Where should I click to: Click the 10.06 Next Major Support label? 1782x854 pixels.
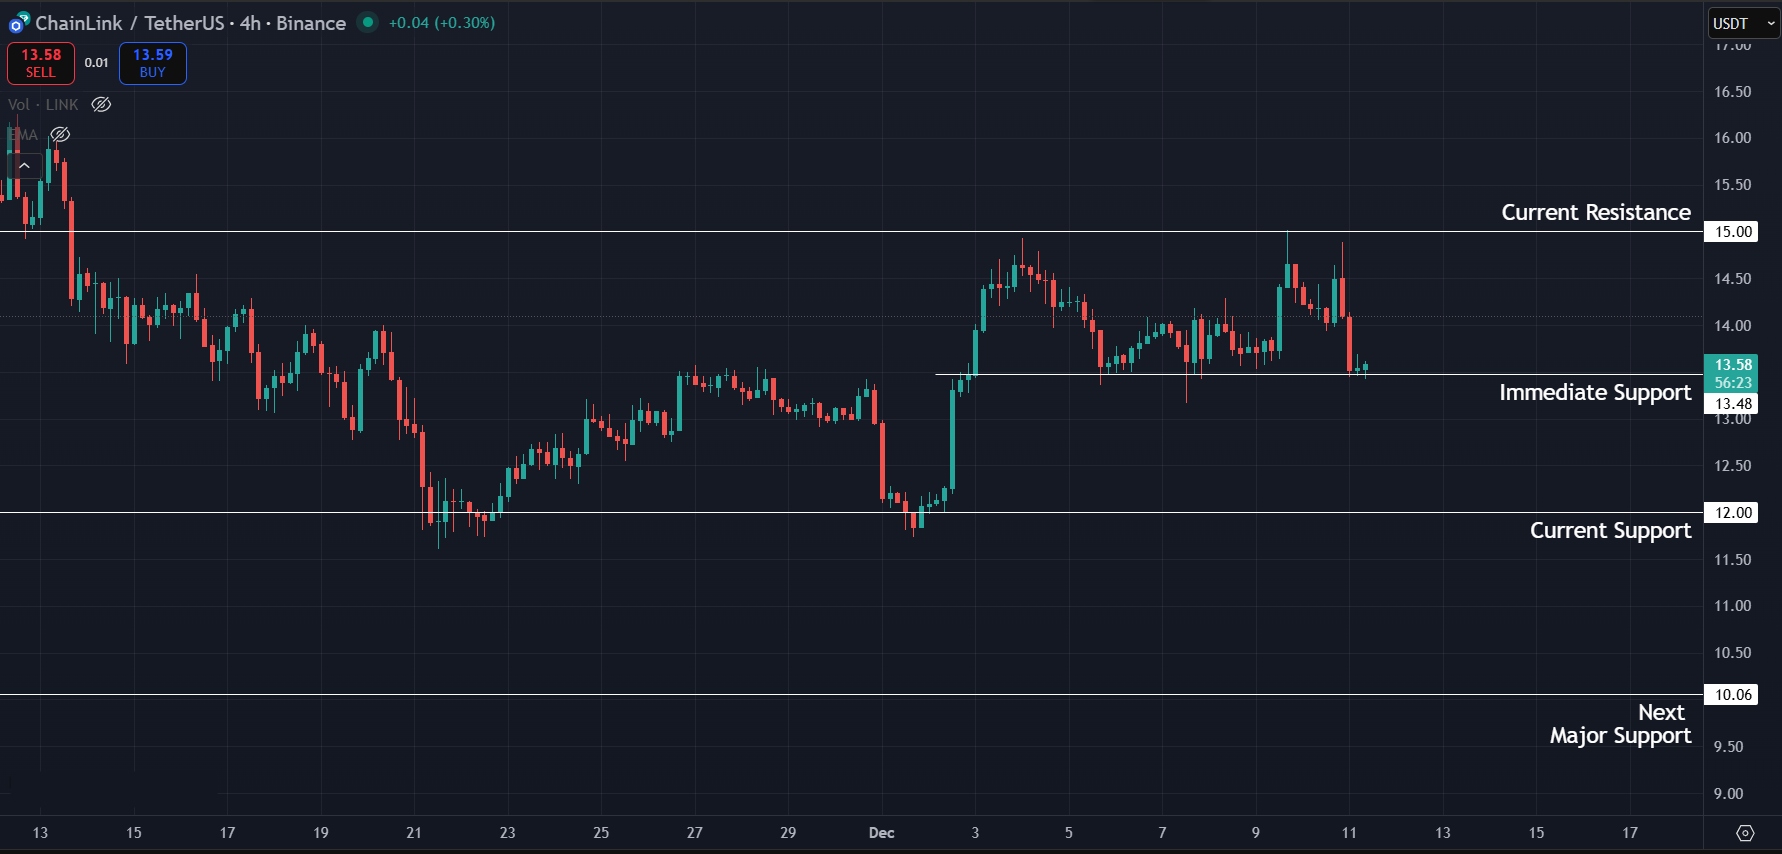1731,694
